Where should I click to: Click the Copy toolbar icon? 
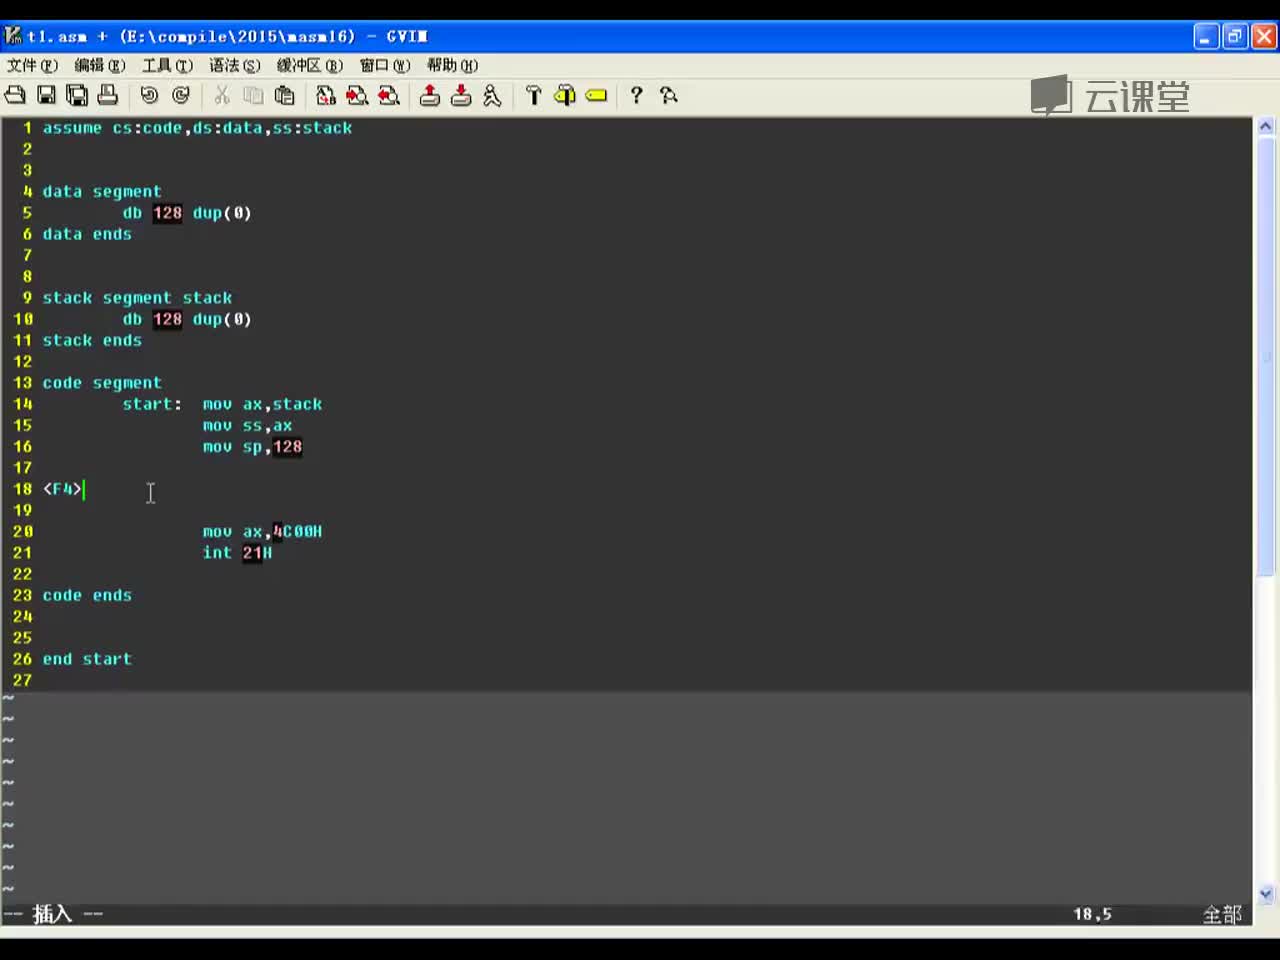[253, 95]
